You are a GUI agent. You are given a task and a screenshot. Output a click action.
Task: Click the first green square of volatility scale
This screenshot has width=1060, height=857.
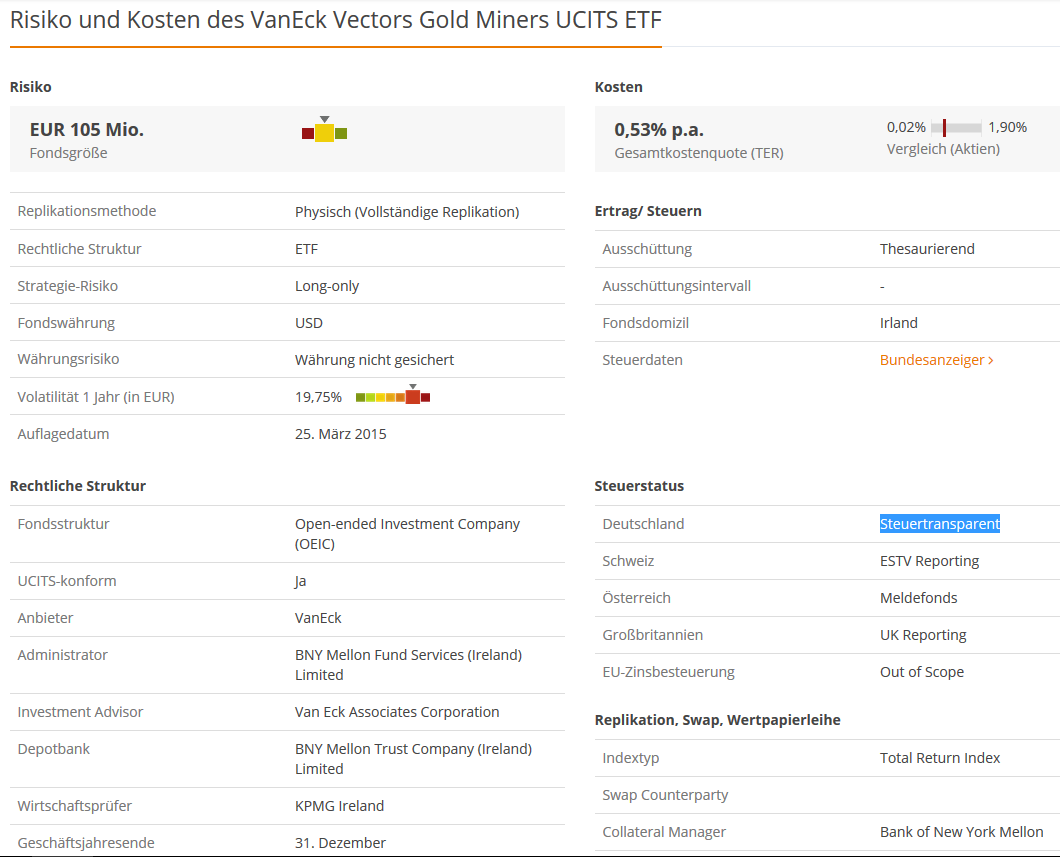tap(360, 398)
